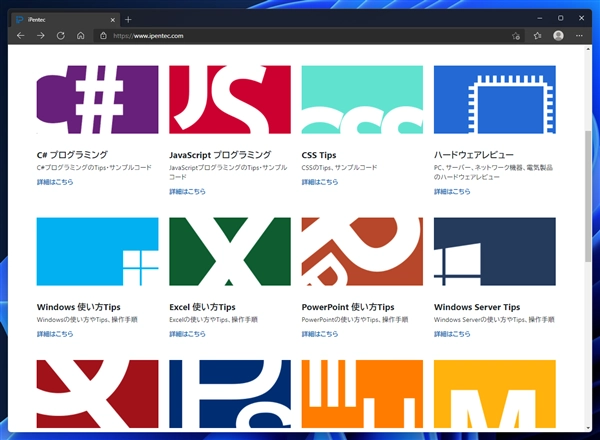
Task: Select the iPentec browser tab
Action: pyautogui.click(x=65, y=20)
